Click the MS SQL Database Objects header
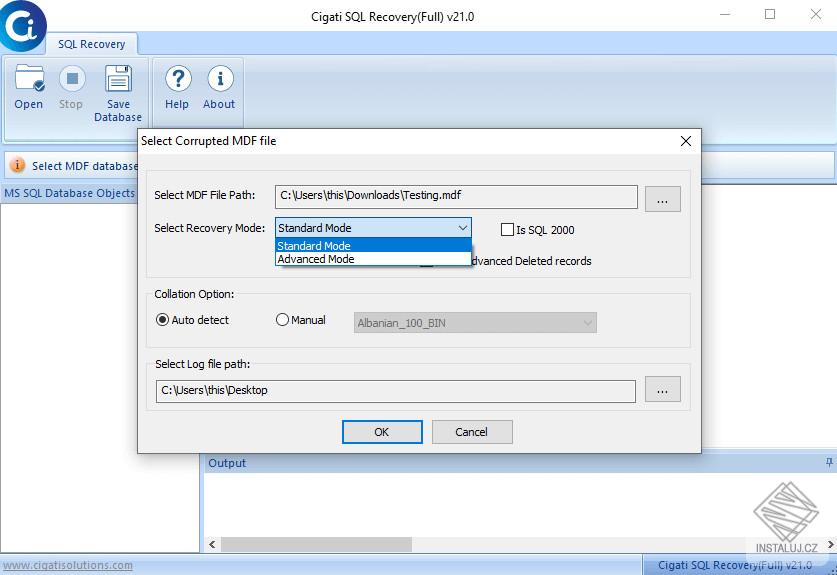This screenshot has width=837, height=575. coord(69,193)
